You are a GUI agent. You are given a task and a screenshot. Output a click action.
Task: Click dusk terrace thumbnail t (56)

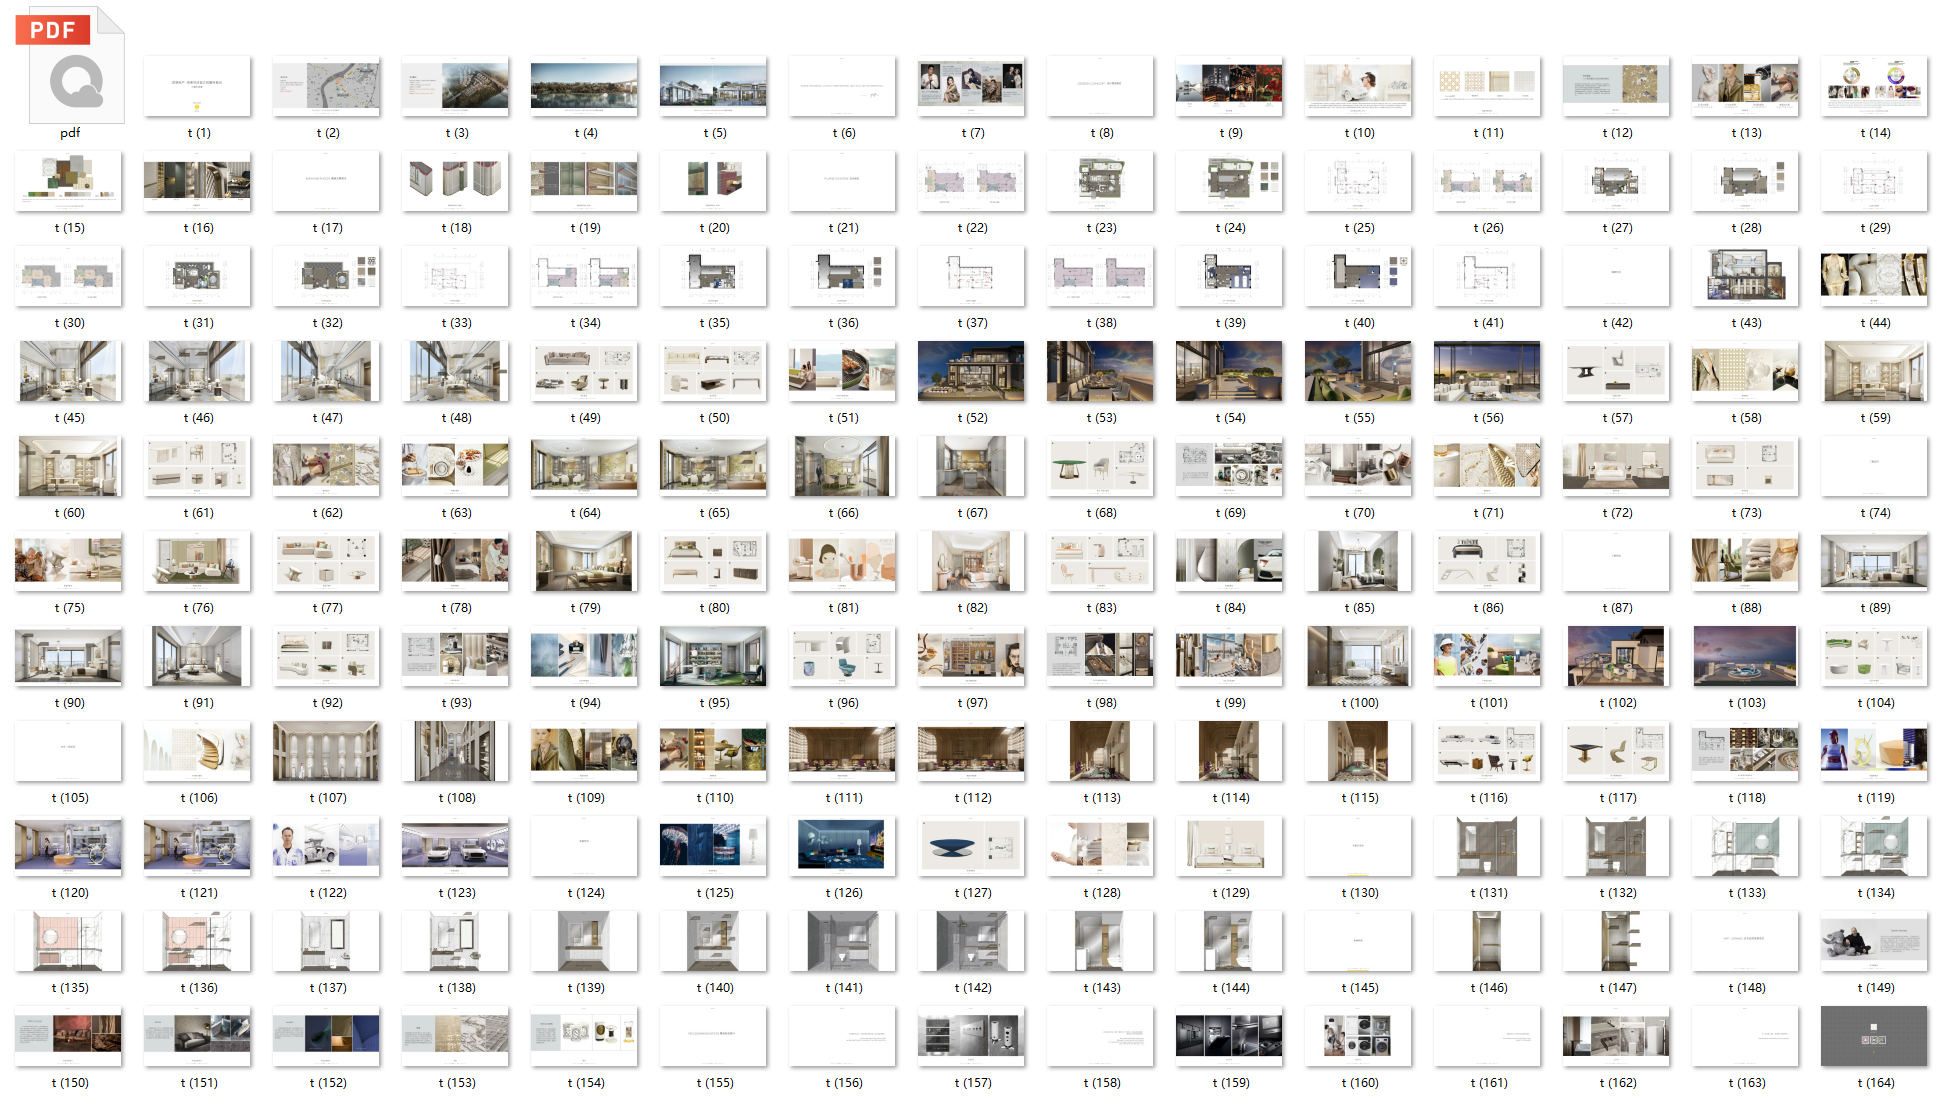[1487, 371]
